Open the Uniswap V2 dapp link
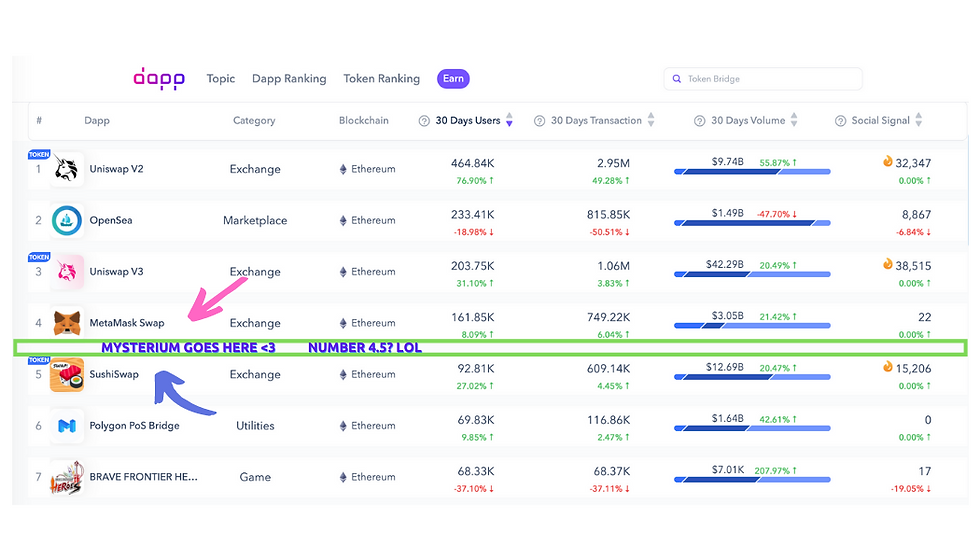 (116, 169)
